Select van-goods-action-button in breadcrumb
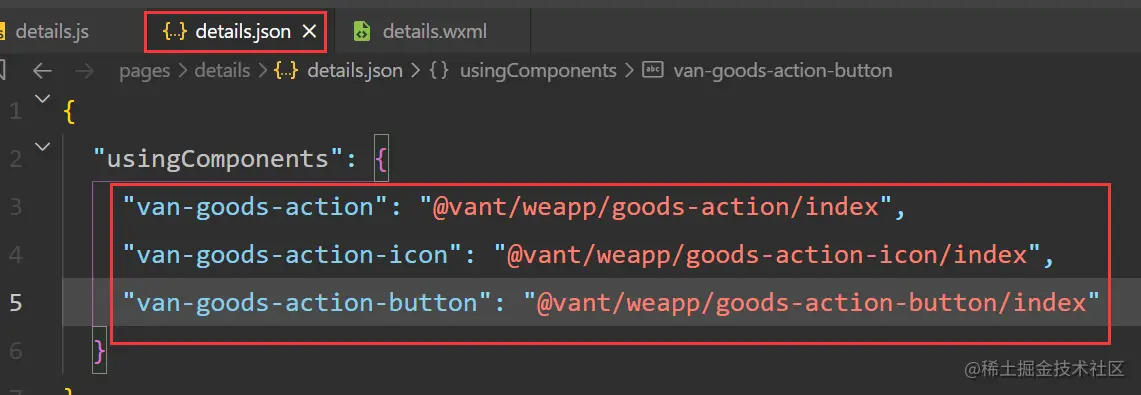The width and height of the screenshot is (1141, 395). coord(783,71)
